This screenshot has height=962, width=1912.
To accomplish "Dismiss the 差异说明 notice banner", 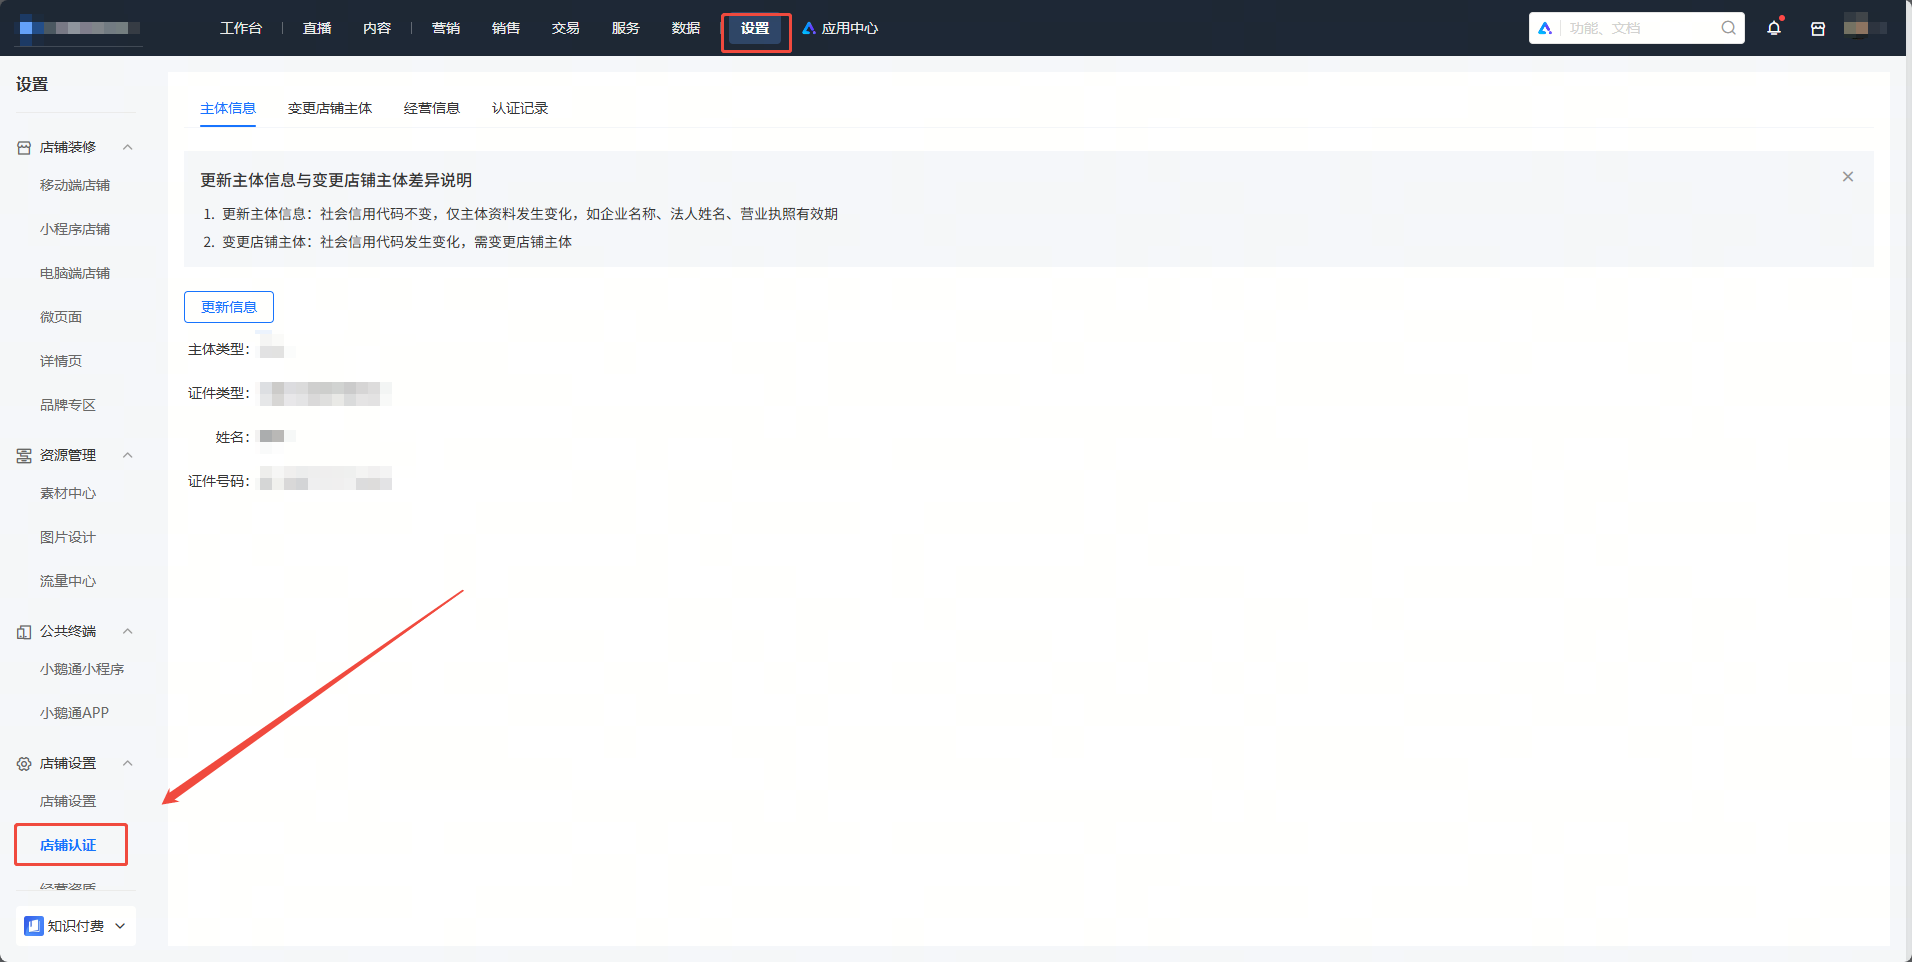I will point(1848,176).
